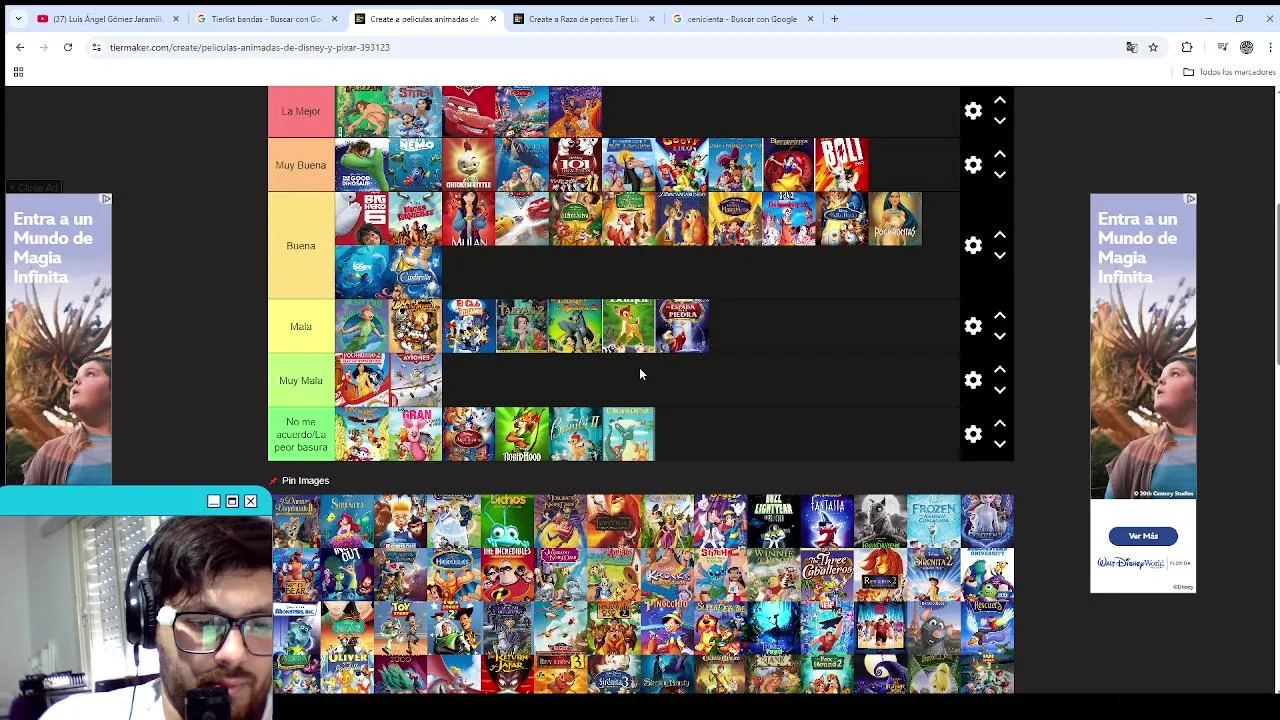The width and height of the screenshot is (1280, 720).
Task: Close the Tierlist bandas tab
Action: pos(334,19)
